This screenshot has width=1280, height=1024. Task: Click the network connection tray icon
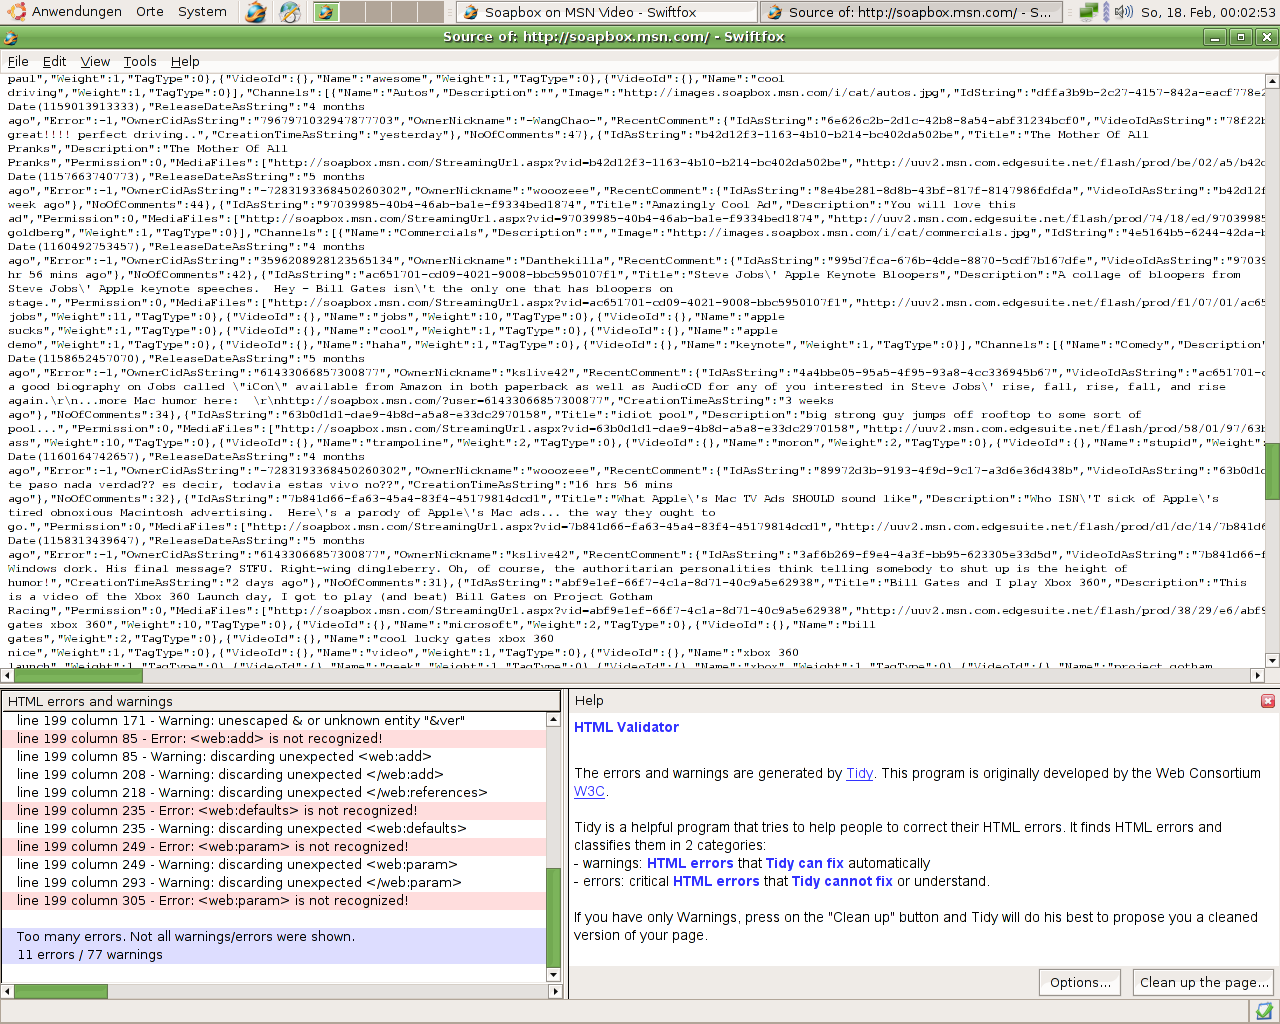coord(1089,12)
